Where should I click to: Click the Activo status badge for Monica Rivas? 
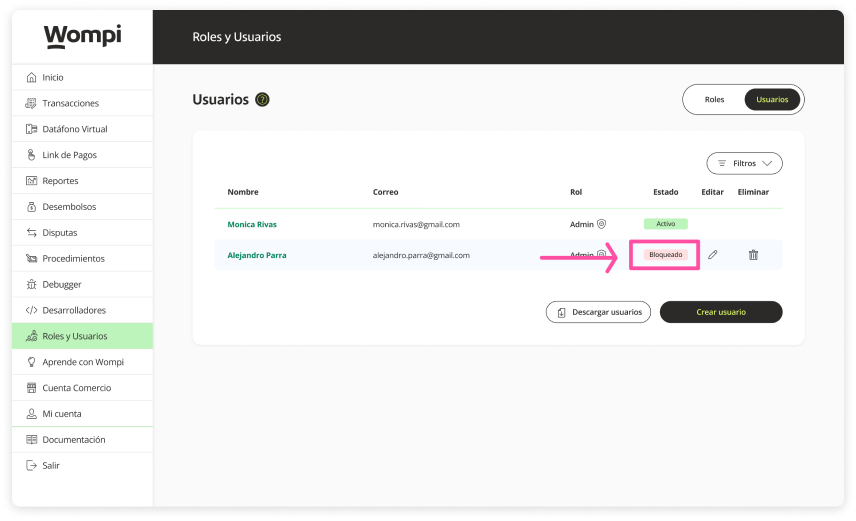point(665,224)
